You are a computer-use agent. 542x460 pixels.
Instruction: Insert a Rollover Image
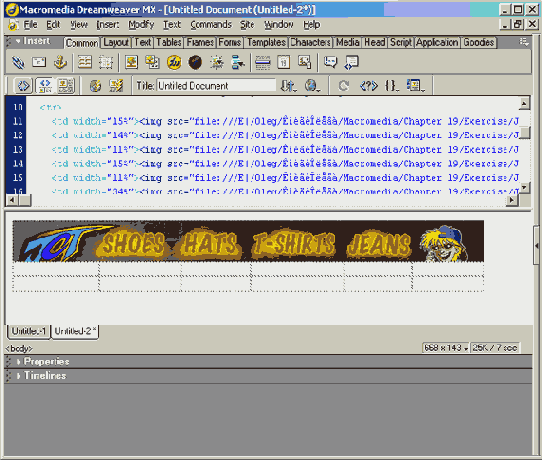217,63
